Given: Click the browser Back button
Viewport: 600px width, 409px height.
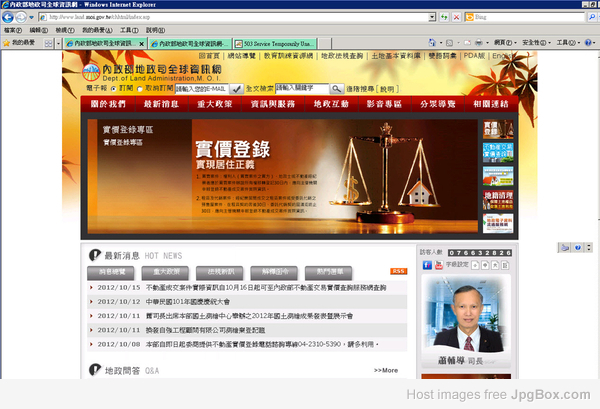Looking at the screenshot, I should (x=8, y=17).
